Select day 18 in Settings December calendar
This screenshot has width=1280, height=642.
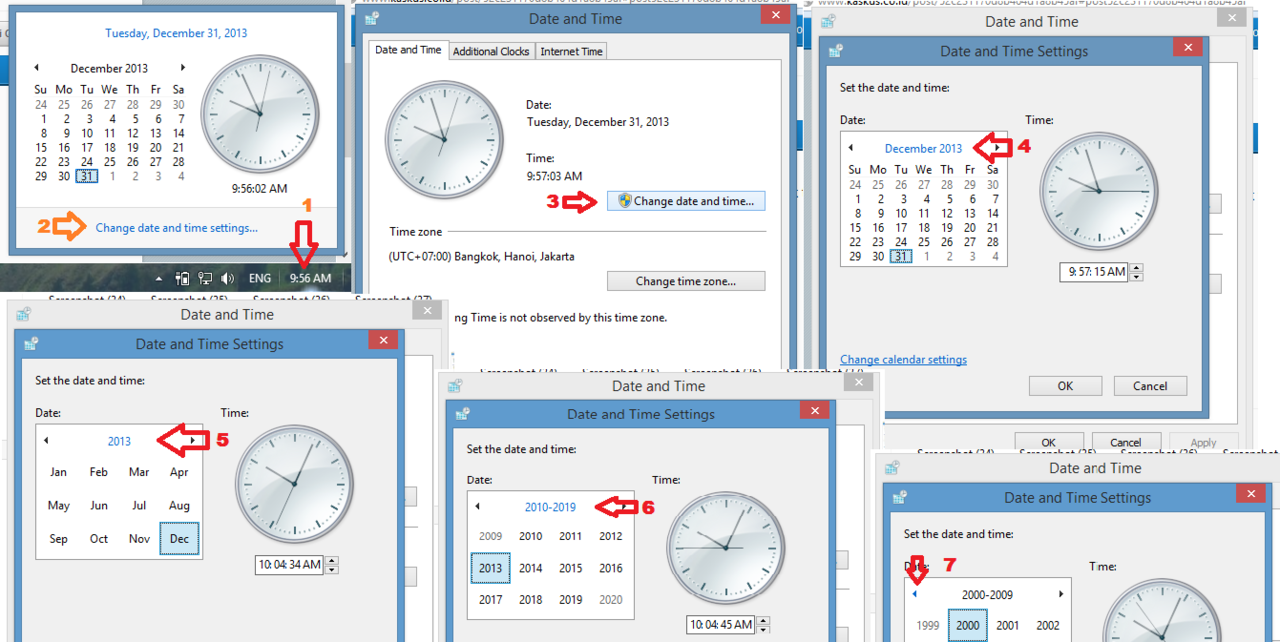(924, 227)
